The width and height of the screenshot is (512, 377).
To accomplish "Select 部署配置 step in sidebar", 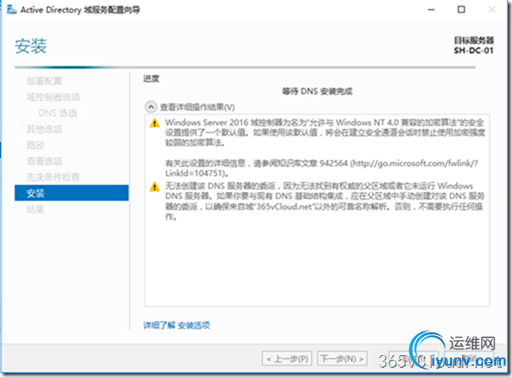I will [x=44, y=81].
